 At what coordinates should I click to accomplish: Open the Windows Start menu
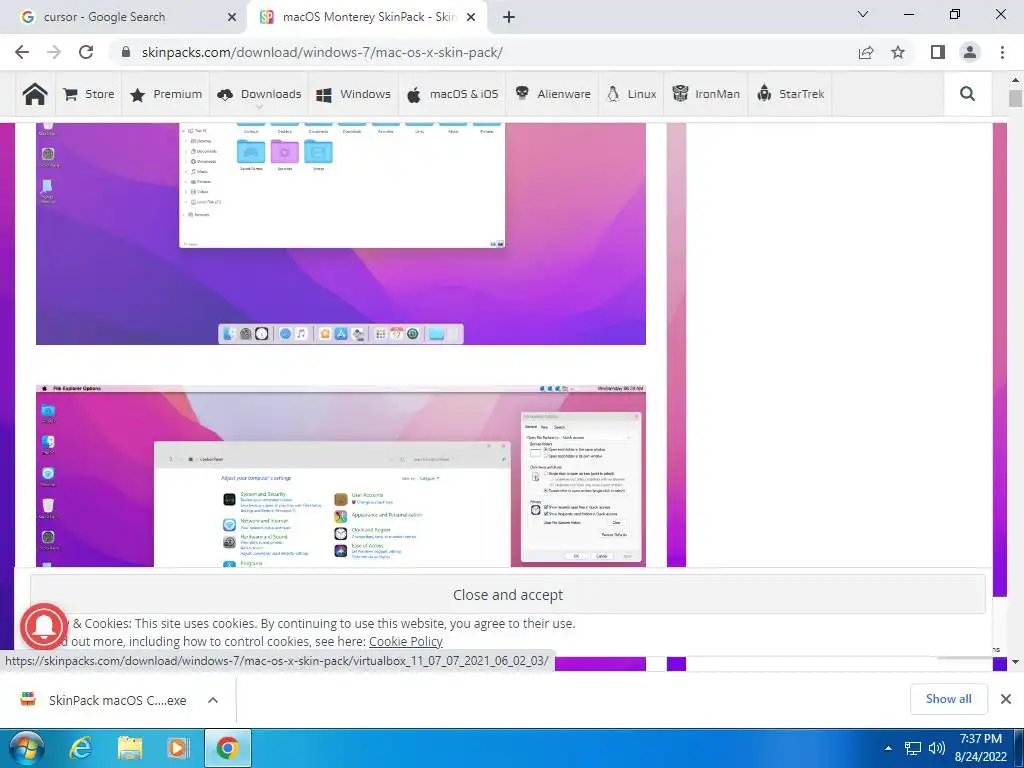tap(26, 748)
